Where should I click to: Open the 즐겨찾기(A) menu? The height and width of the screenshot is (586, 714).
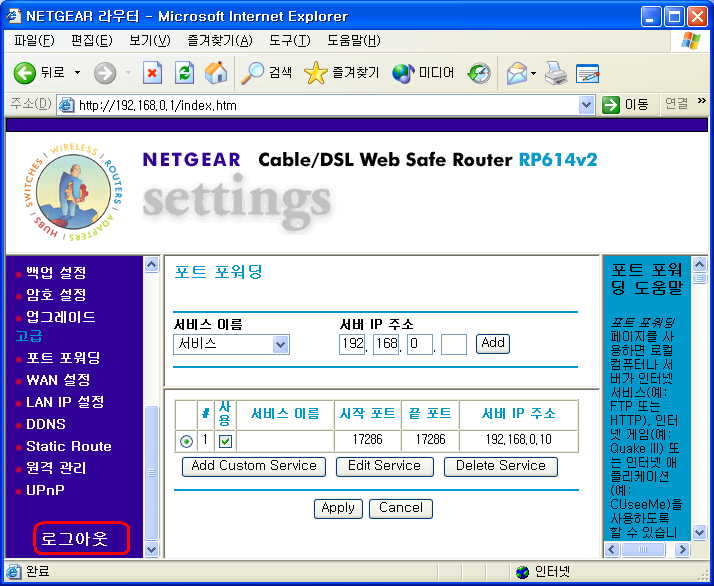click(x=219, y=41)
